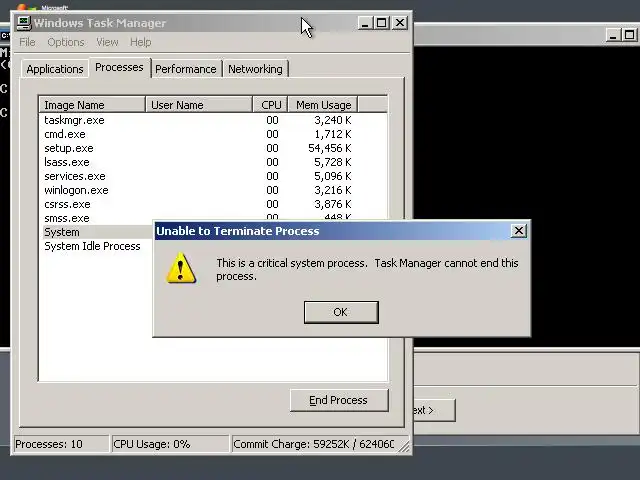The image size is (640, 480).
Task: Click the 5,096 K memory value
Action: (333, 176)
